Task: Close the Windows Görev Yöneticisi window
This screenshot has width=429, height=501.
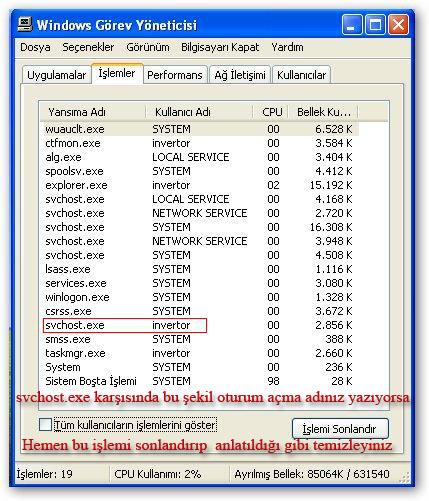Action: pos(398,25)
